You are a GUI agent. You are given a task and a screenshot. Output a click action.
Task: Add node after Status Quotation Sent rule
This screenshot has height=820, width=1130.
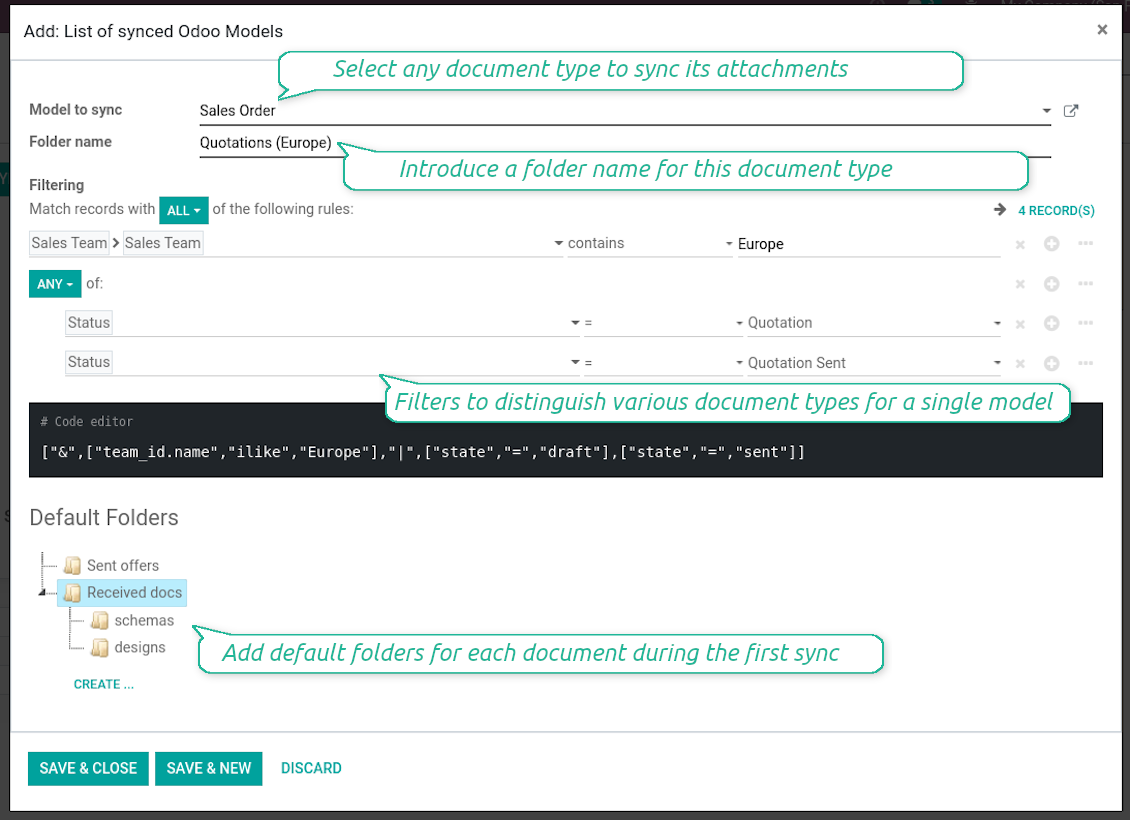(x=1051, y=363)
